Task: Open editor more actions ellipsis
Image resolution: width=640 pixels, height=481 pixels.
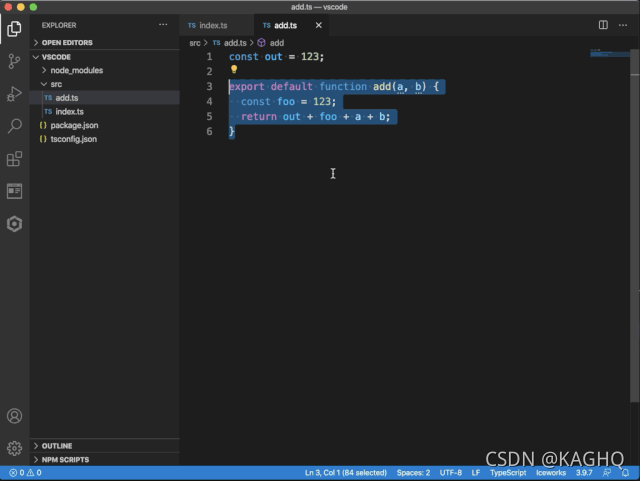Action: tap(623, 25)
